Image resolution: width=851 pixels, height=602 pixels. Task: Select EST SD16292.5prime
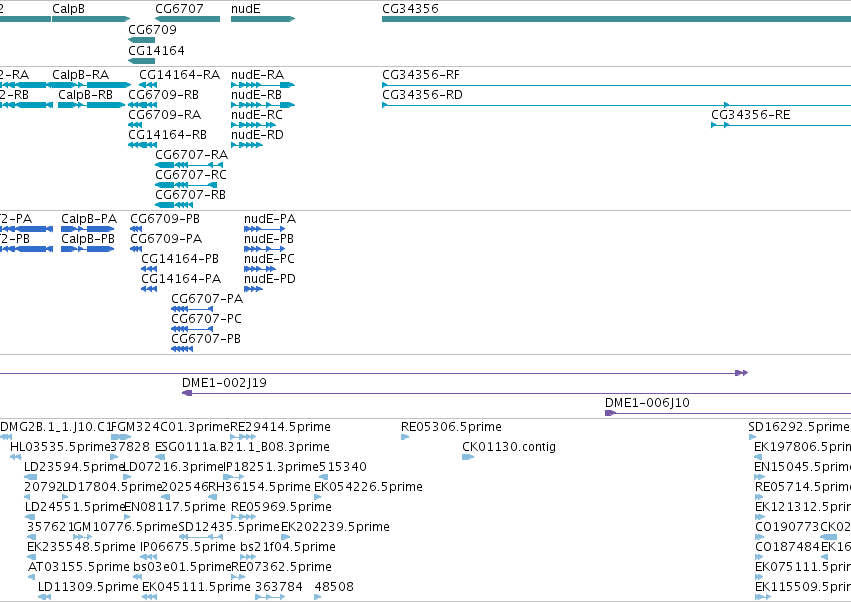tap(752, 437)
